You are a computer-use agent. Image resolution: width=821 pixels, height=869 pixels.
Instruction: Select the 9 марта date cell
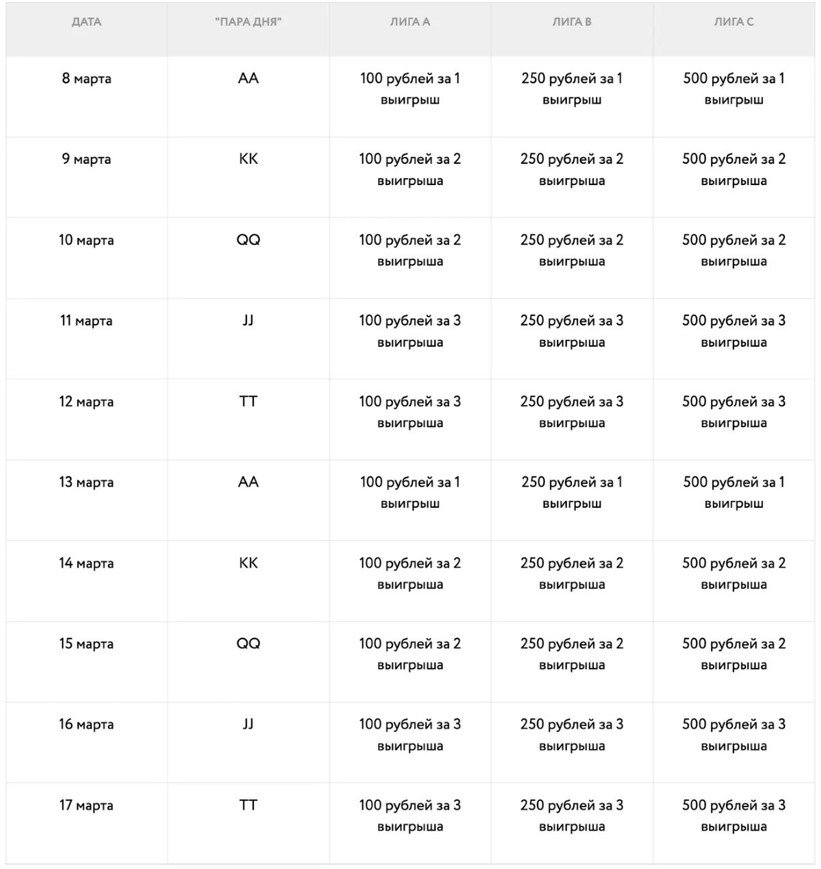point(86,159)
